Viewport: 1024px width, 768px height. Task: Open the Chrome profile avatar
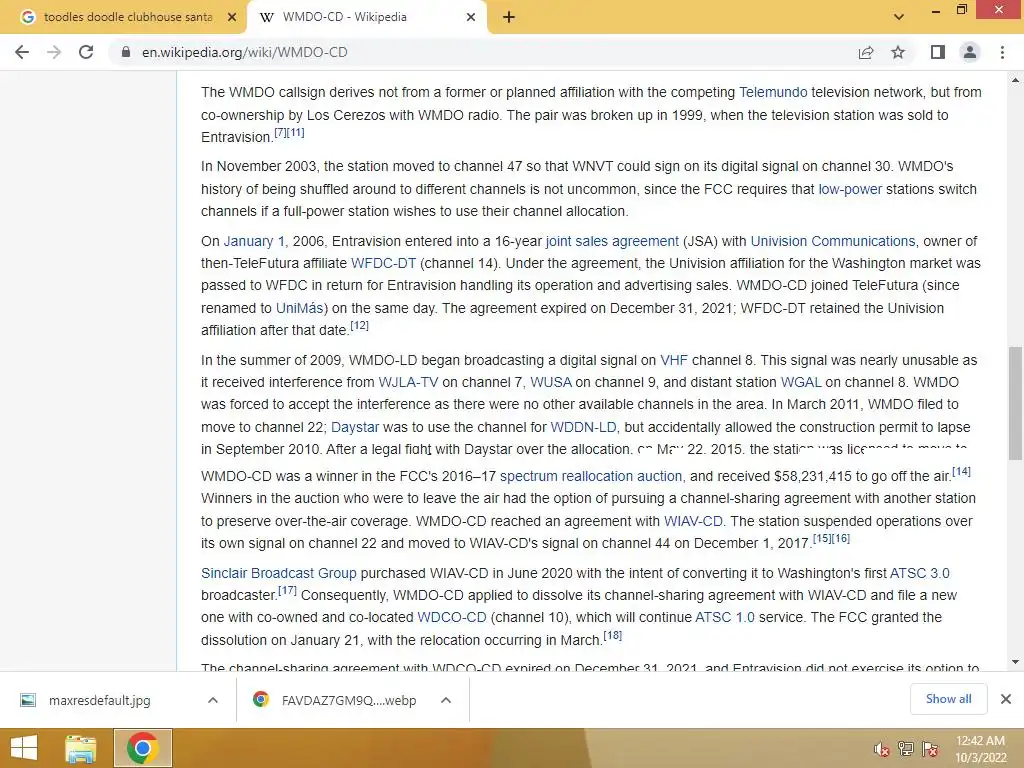coord(970,52)
